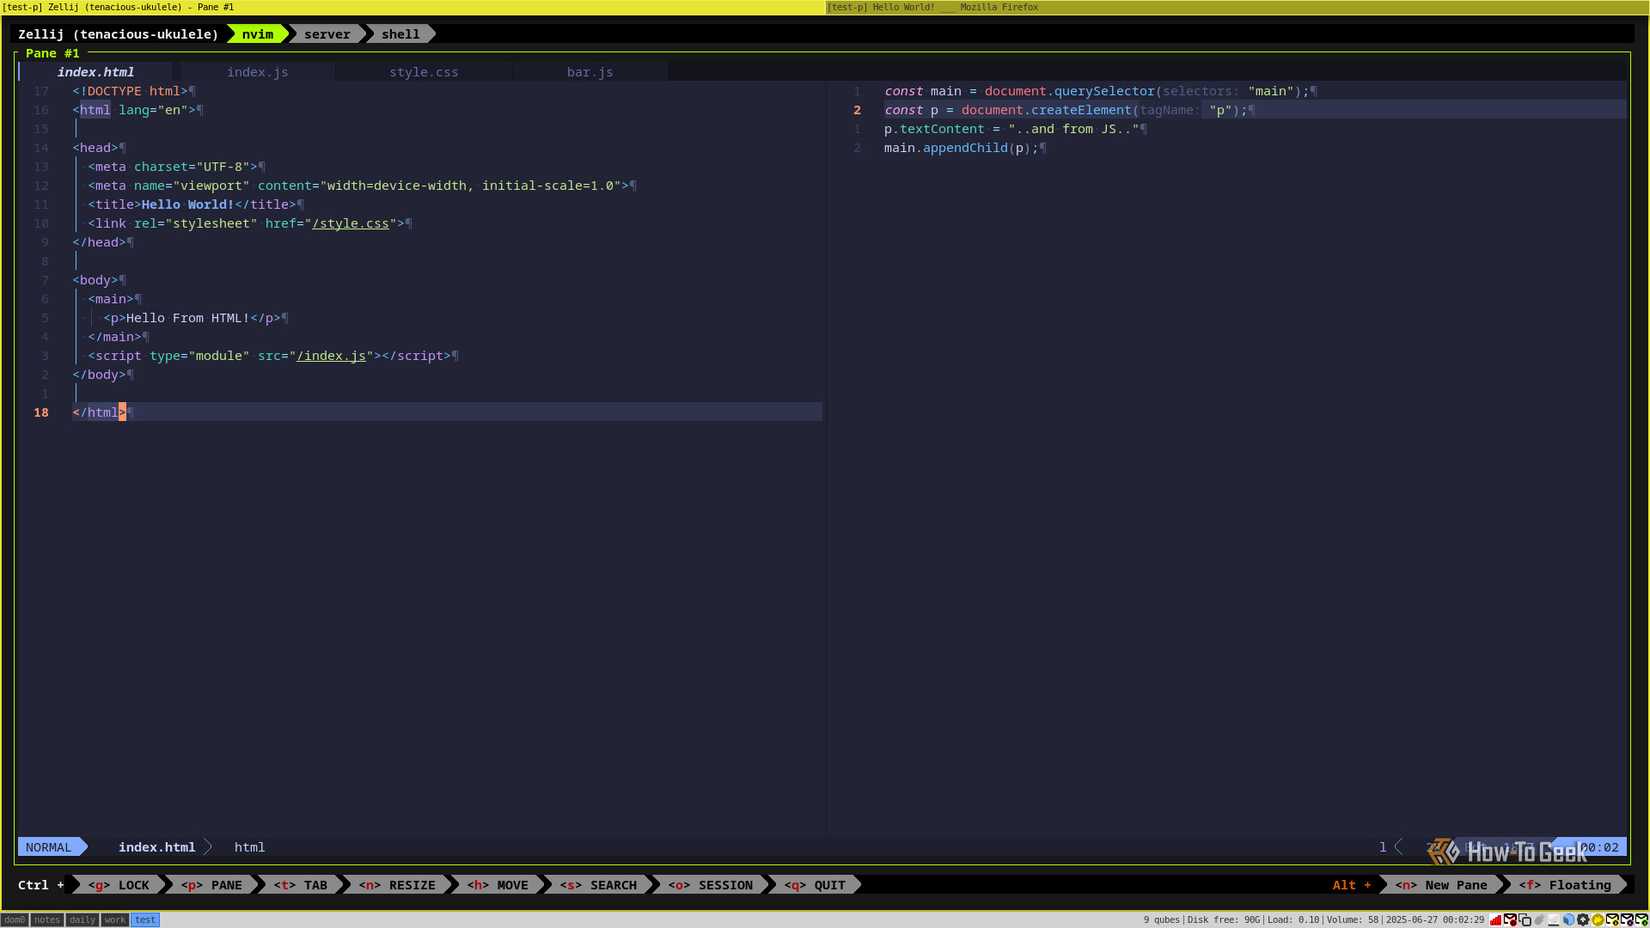Click QUIT in the Zellij keybinding bar
Viewport: 1650px width, 928px height.
tap(817, 885)
